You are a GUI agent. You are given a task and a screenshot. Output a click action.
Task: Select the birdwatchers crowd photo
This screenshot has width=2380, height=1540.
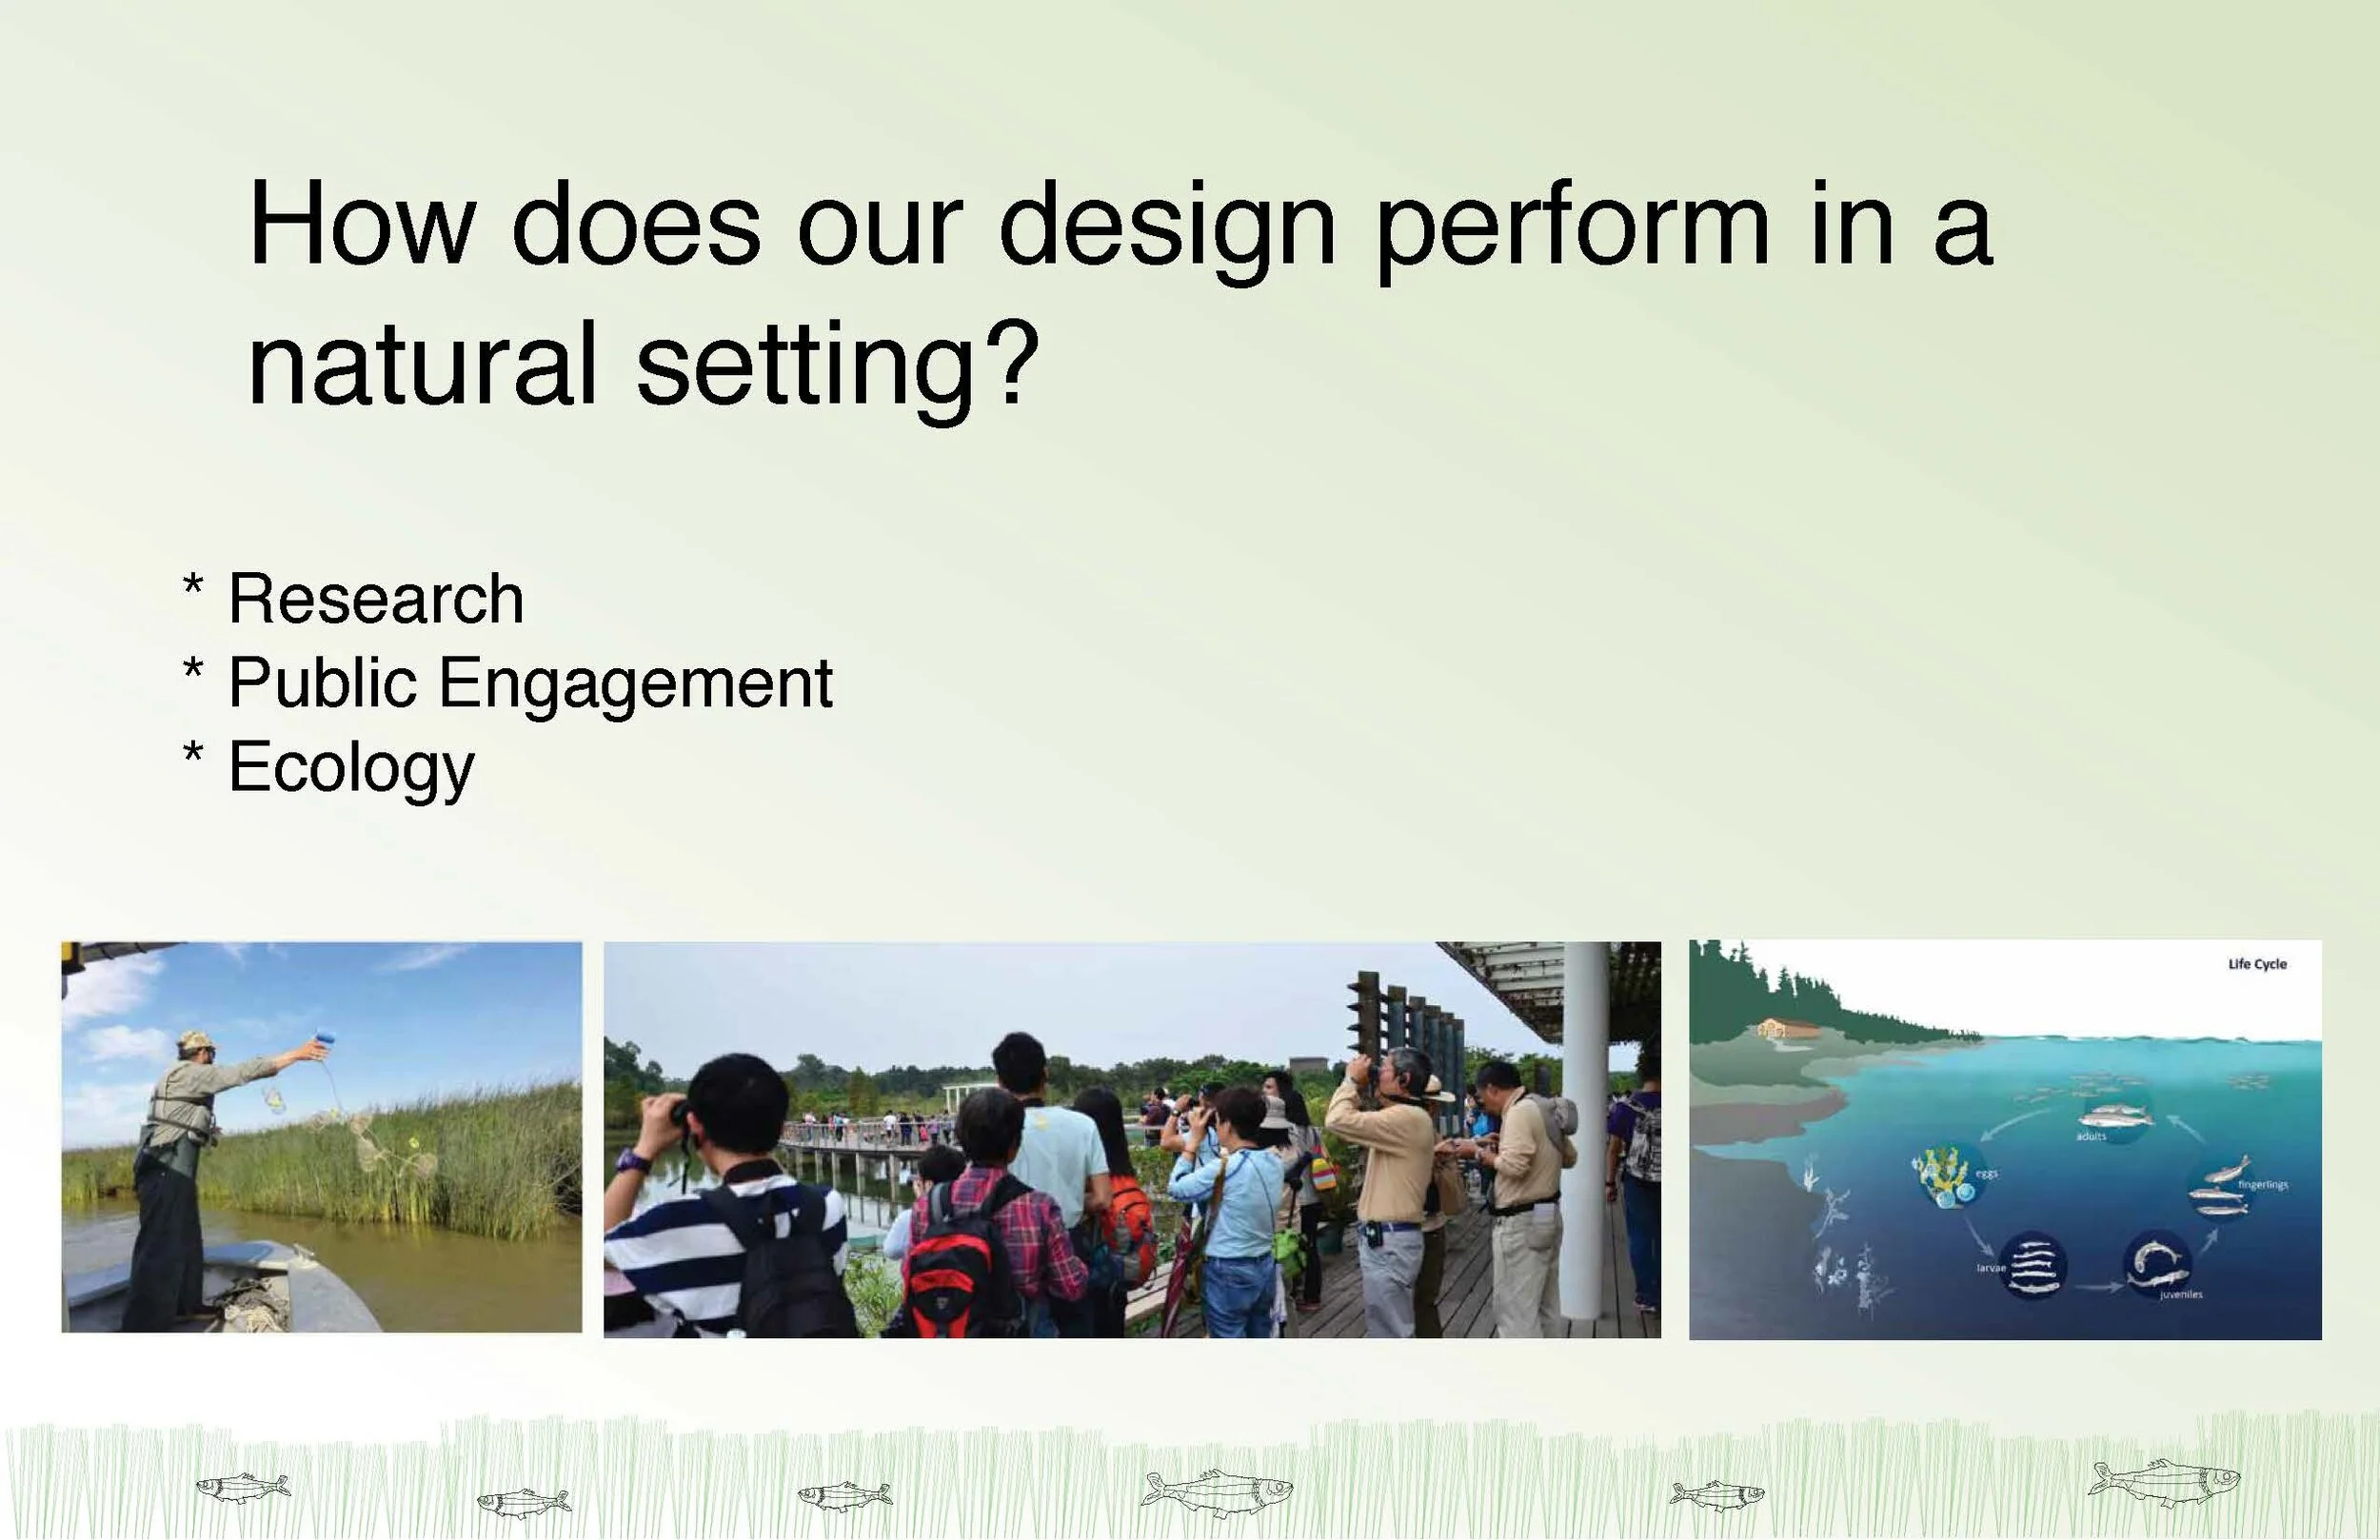(x=1132, y=1139)
